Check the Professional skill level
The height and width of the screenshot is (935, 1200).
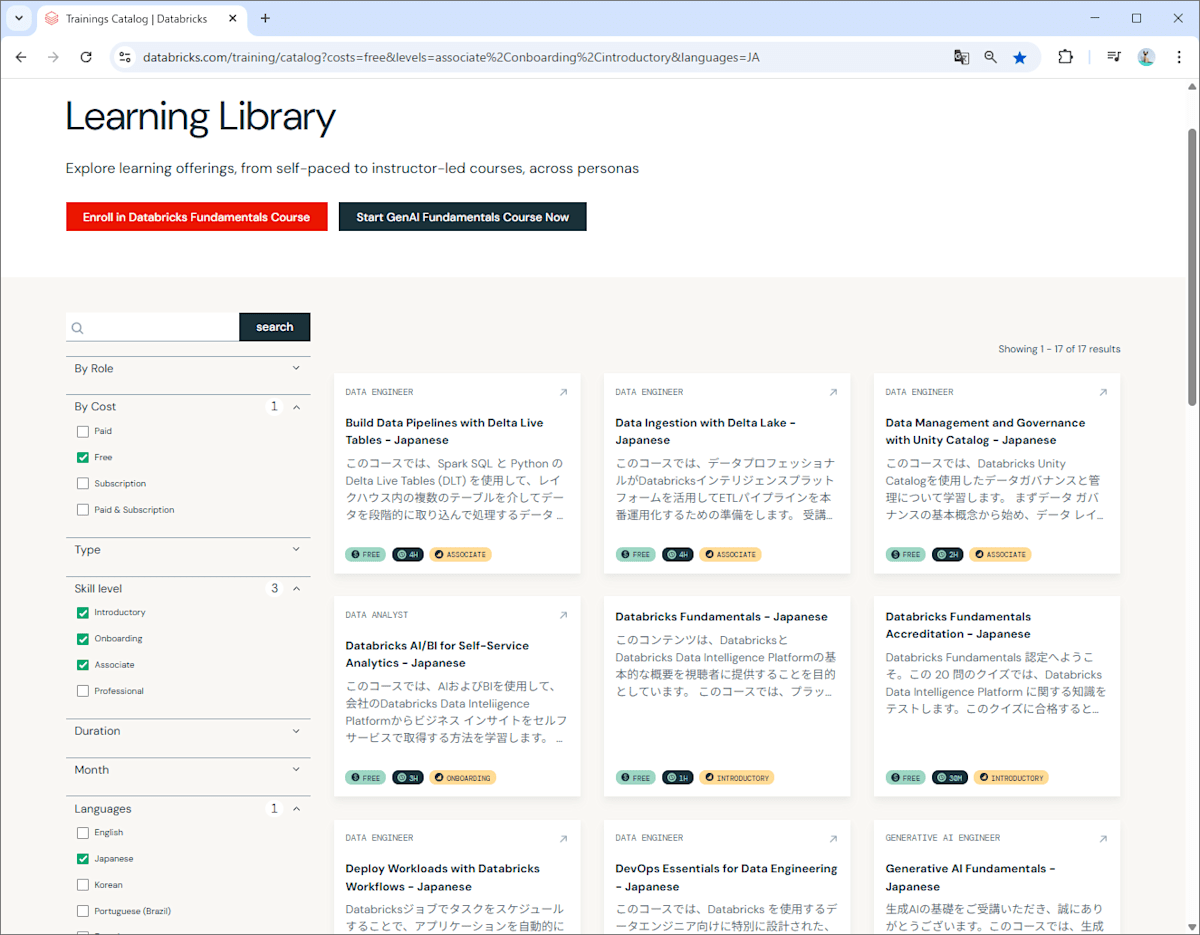pyautogui.click(x=83, y=690)
